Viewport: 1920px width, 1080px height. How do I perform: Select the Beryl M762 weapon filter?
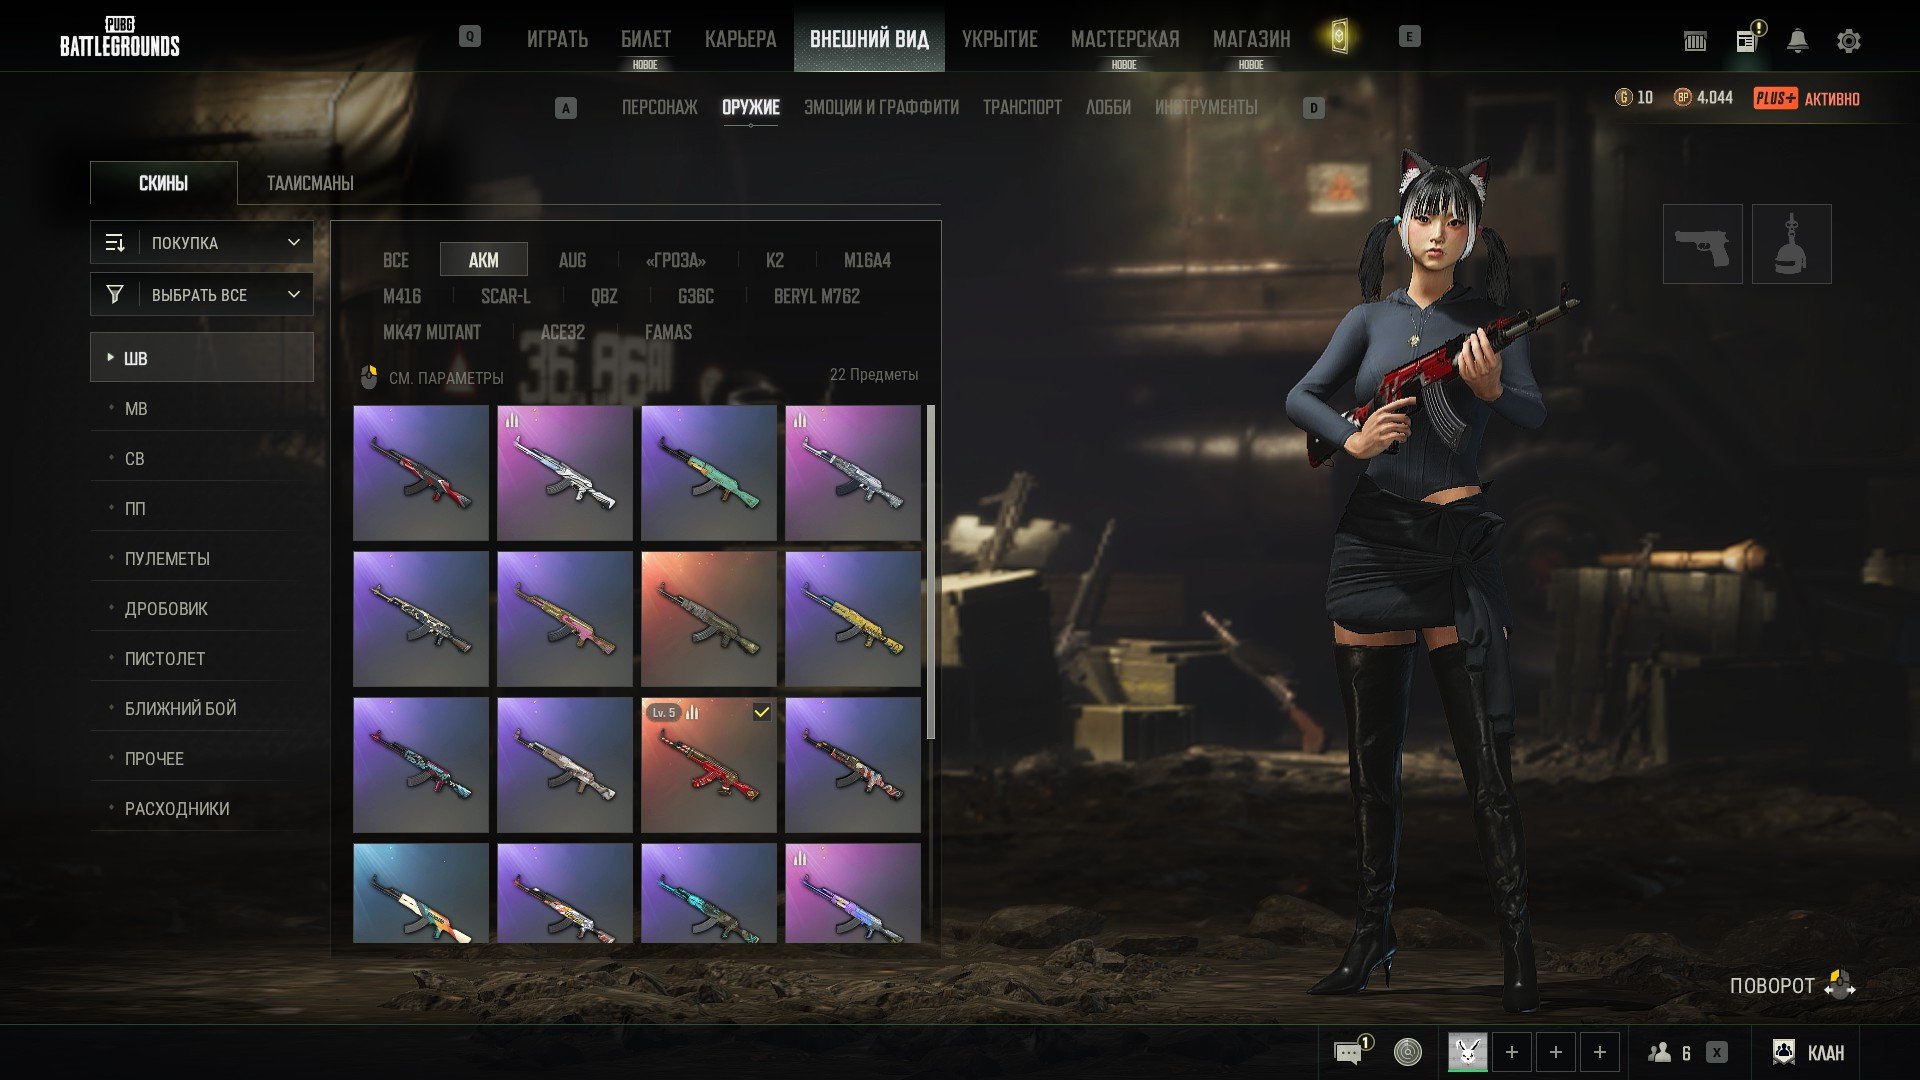point(816,296)
